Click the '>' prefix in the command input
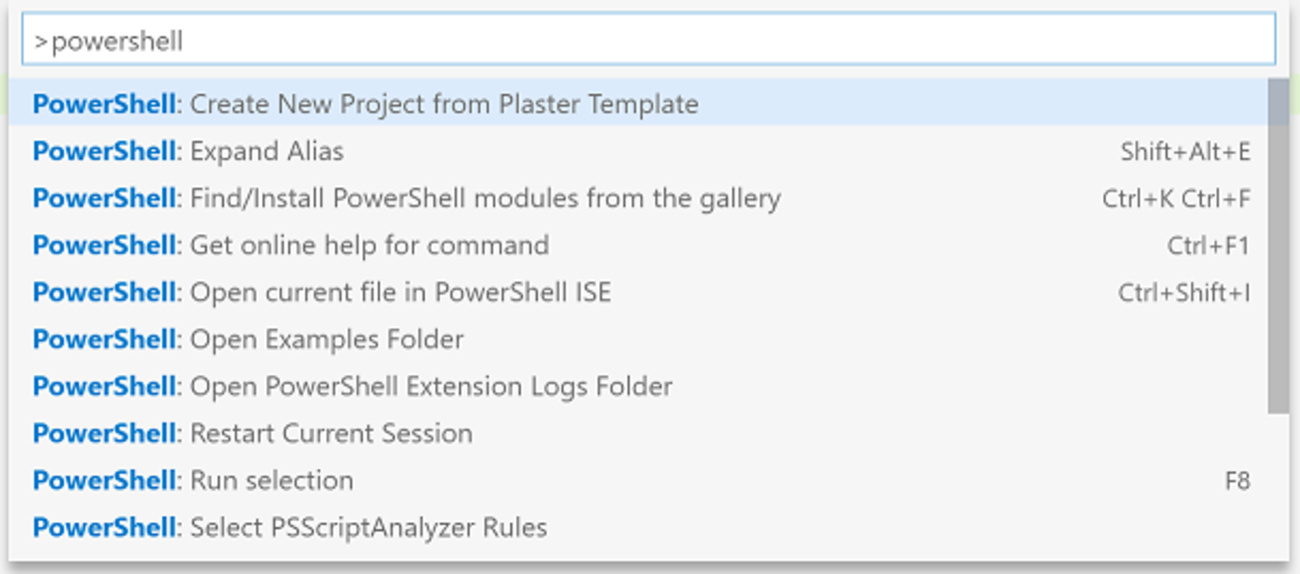Image resolution: width=1300 pixels, height=574 pixels. click(x=41, y=41)
